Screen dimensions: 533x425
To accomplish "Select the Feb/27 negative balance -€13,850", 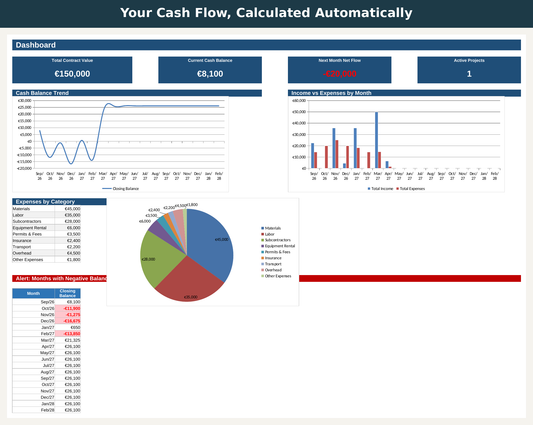I will pyautogui.click(x=68, y=334).
